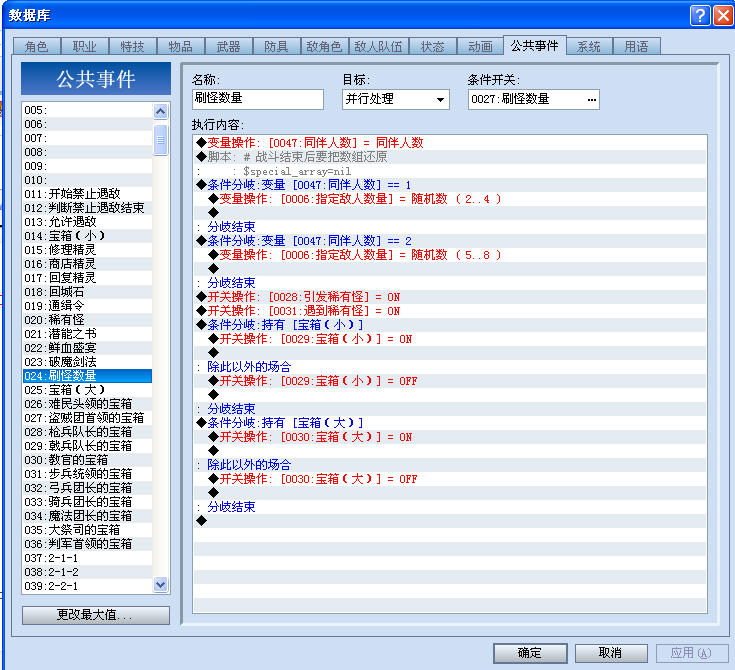
Task: Select the 条件分歧 [0047:同伴人数] == 2 line
Action: [x=450, y=241]
